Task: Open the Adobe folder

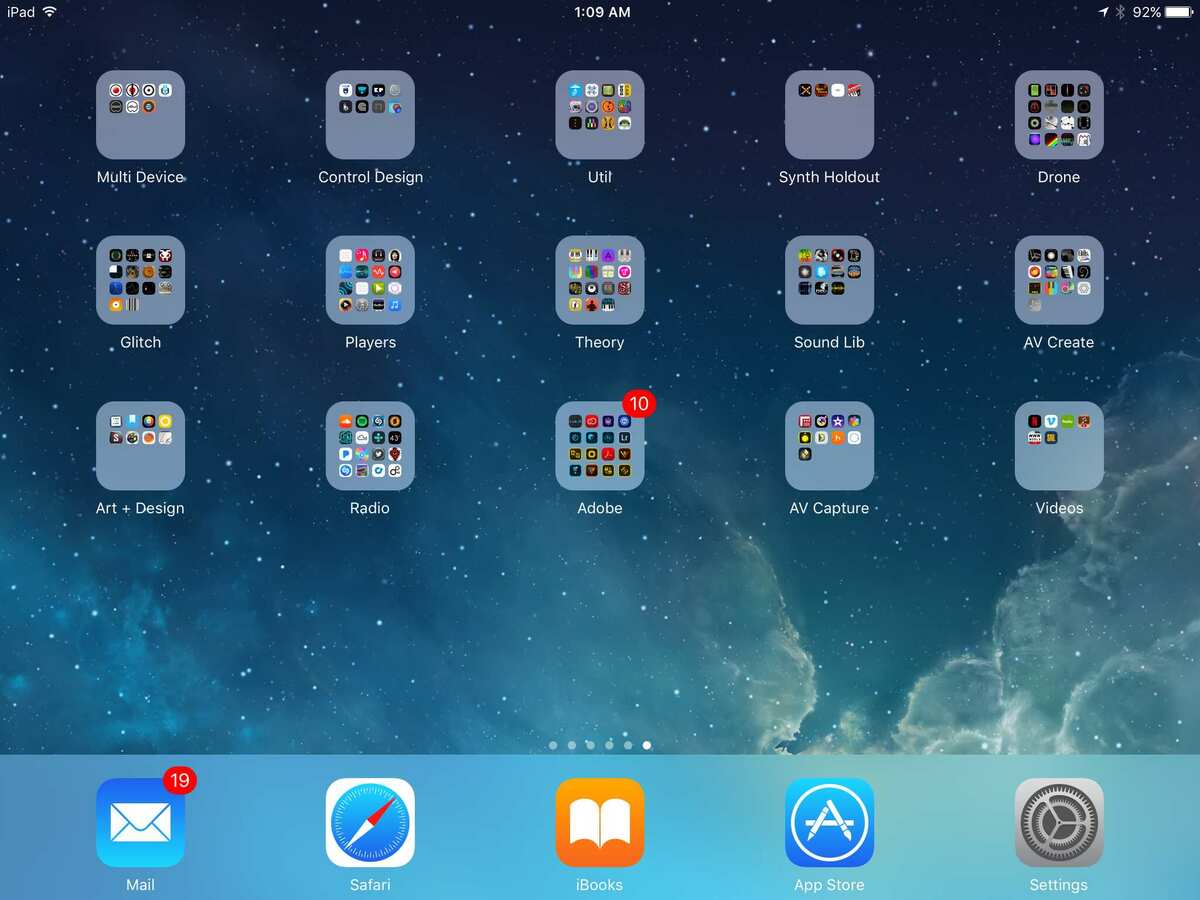Action: (x=600, y=446)
